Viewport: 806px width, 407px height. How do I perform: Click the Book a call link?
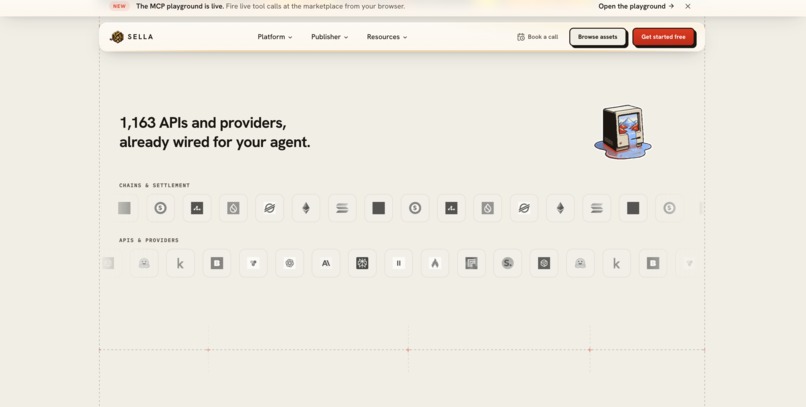point(537,37)
